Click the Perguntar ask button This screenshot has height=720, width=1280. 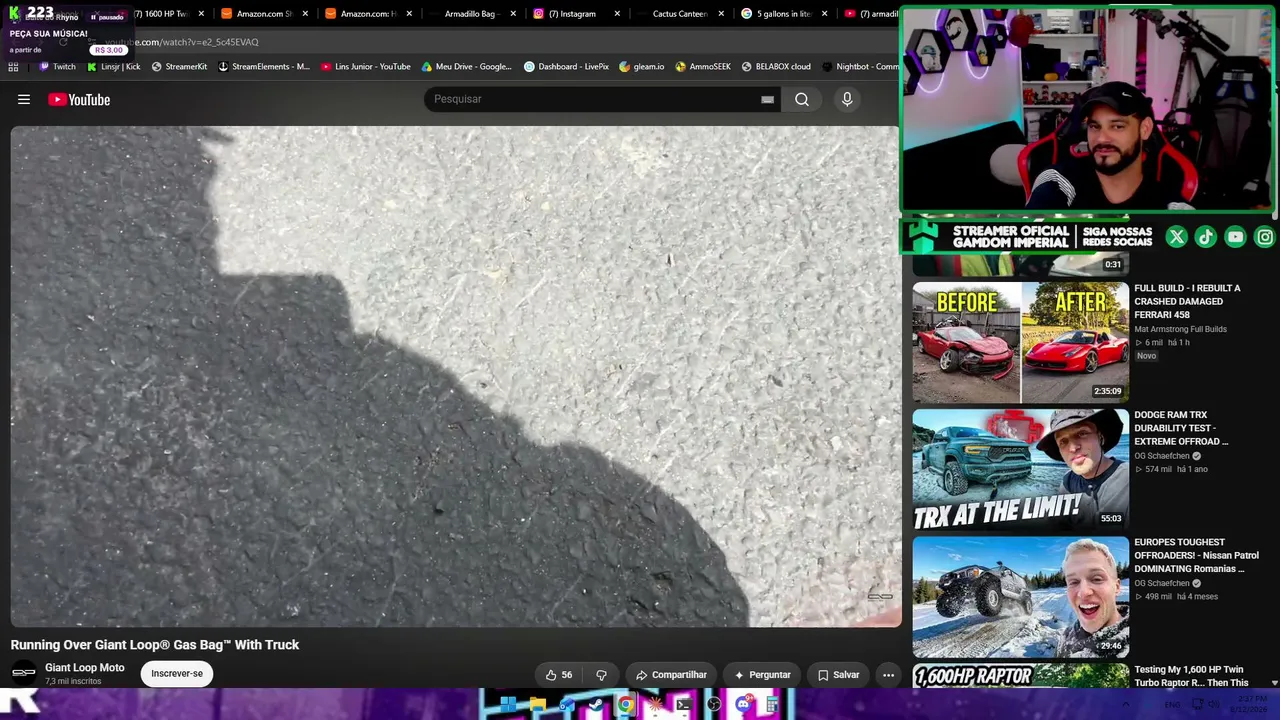(762, 675)
